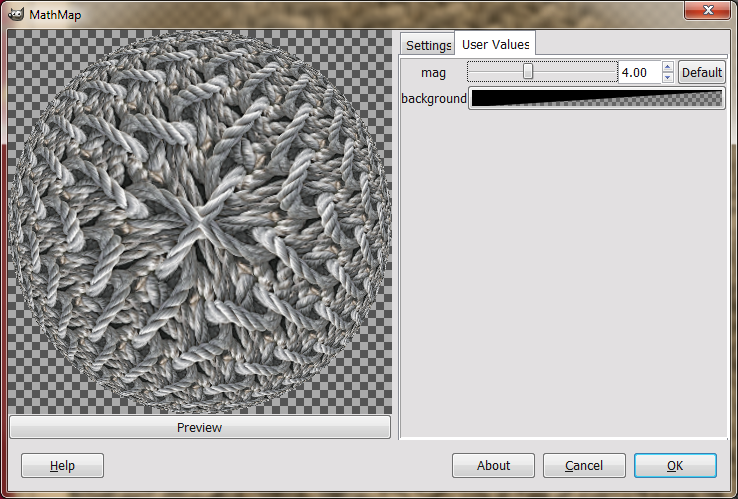The height and width of the screenshot is (499, 738).
Task: Select the User Values tab
Action: (x=495, y=44)
